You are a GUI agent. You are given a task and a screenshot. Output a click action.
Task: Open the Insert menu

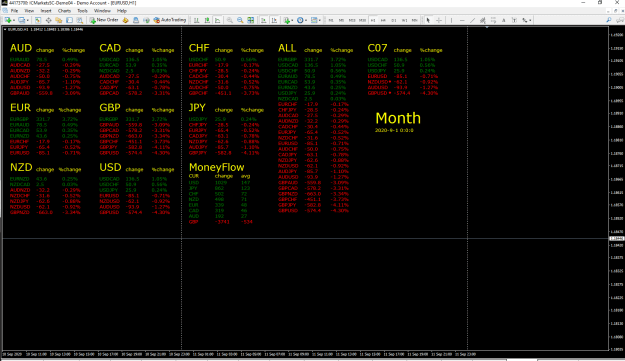point(46,11)
